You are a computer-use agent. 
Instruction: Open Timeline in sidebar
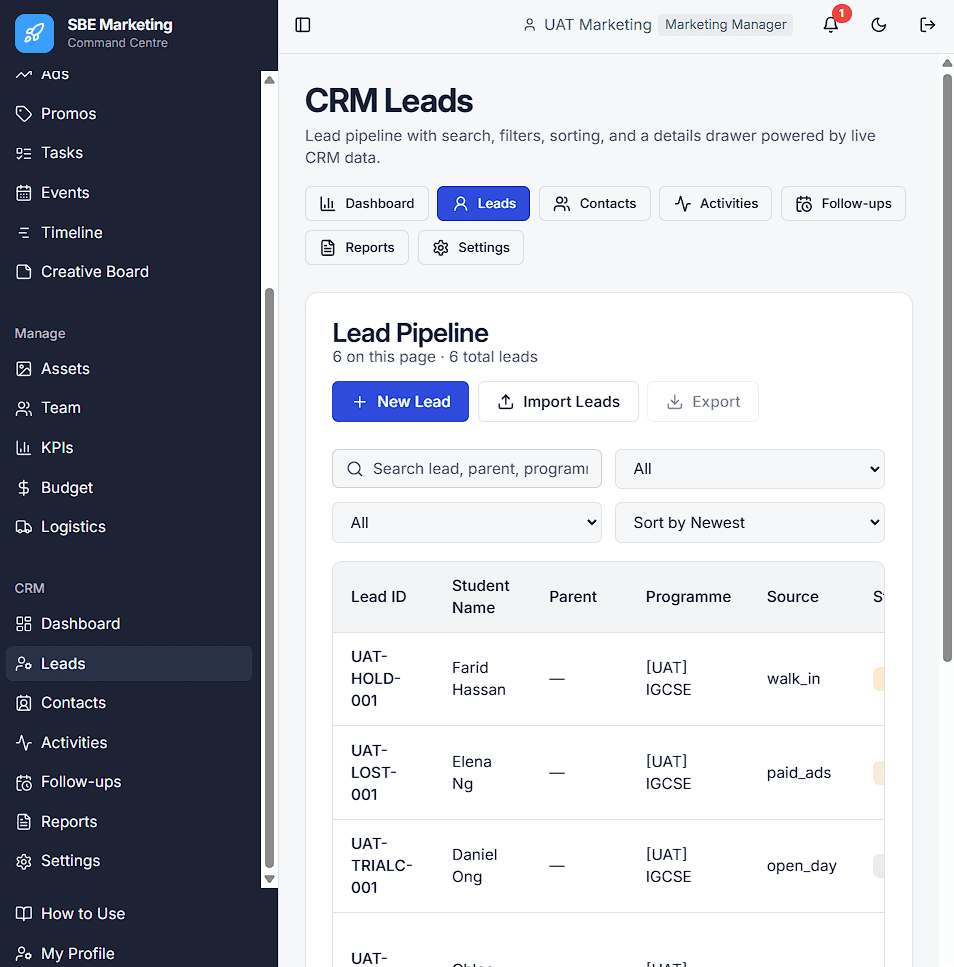click(128, 232)
